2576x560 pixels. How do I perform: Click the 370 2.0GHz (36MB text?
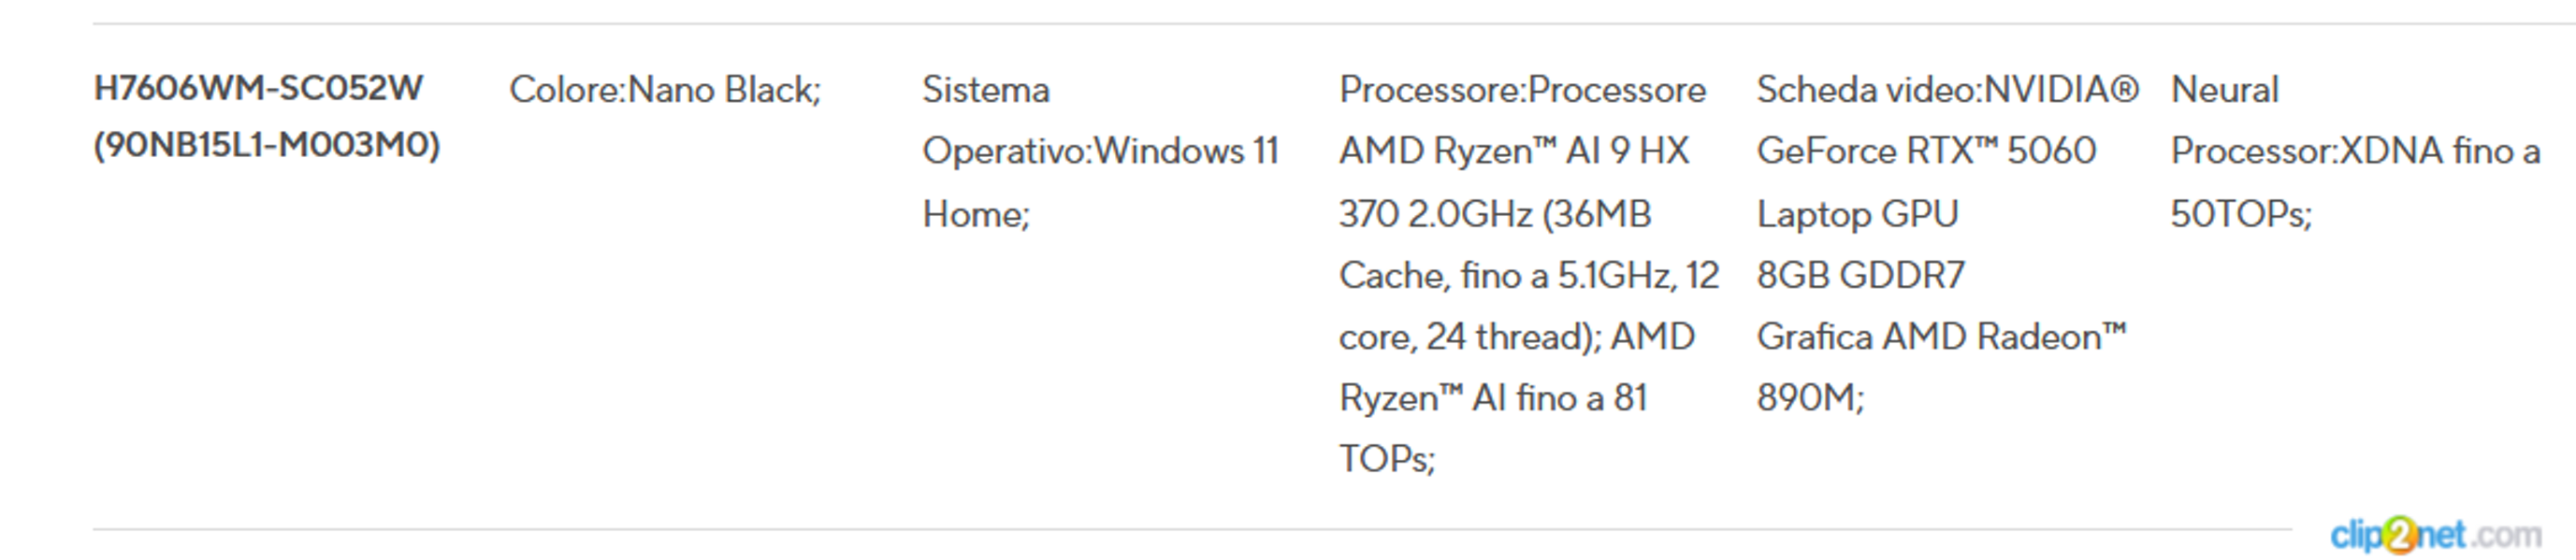click(x=1494, y=214)
